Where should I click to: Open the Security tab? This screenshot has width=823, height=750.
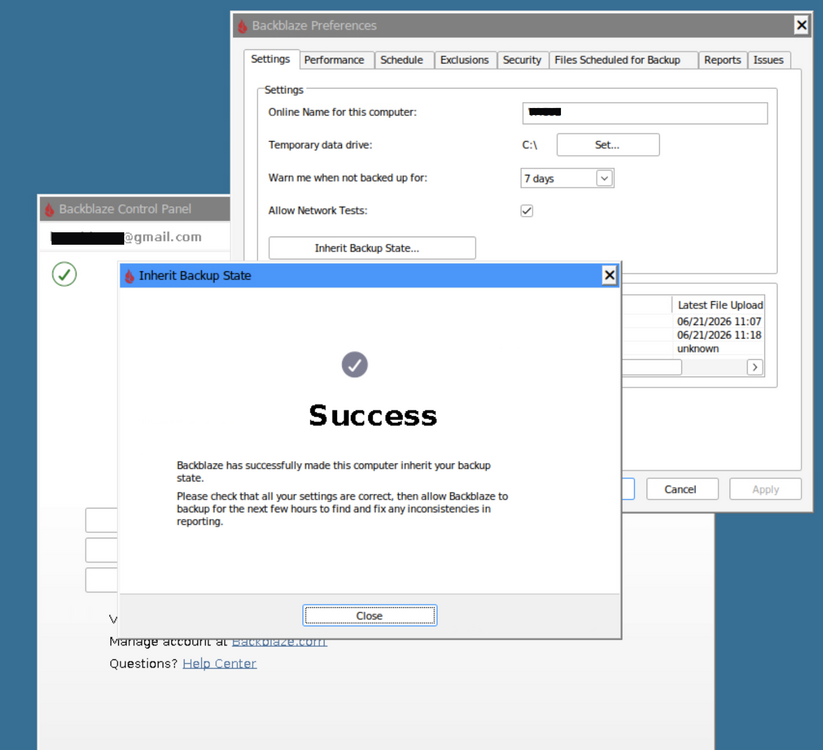click(522, 60)
